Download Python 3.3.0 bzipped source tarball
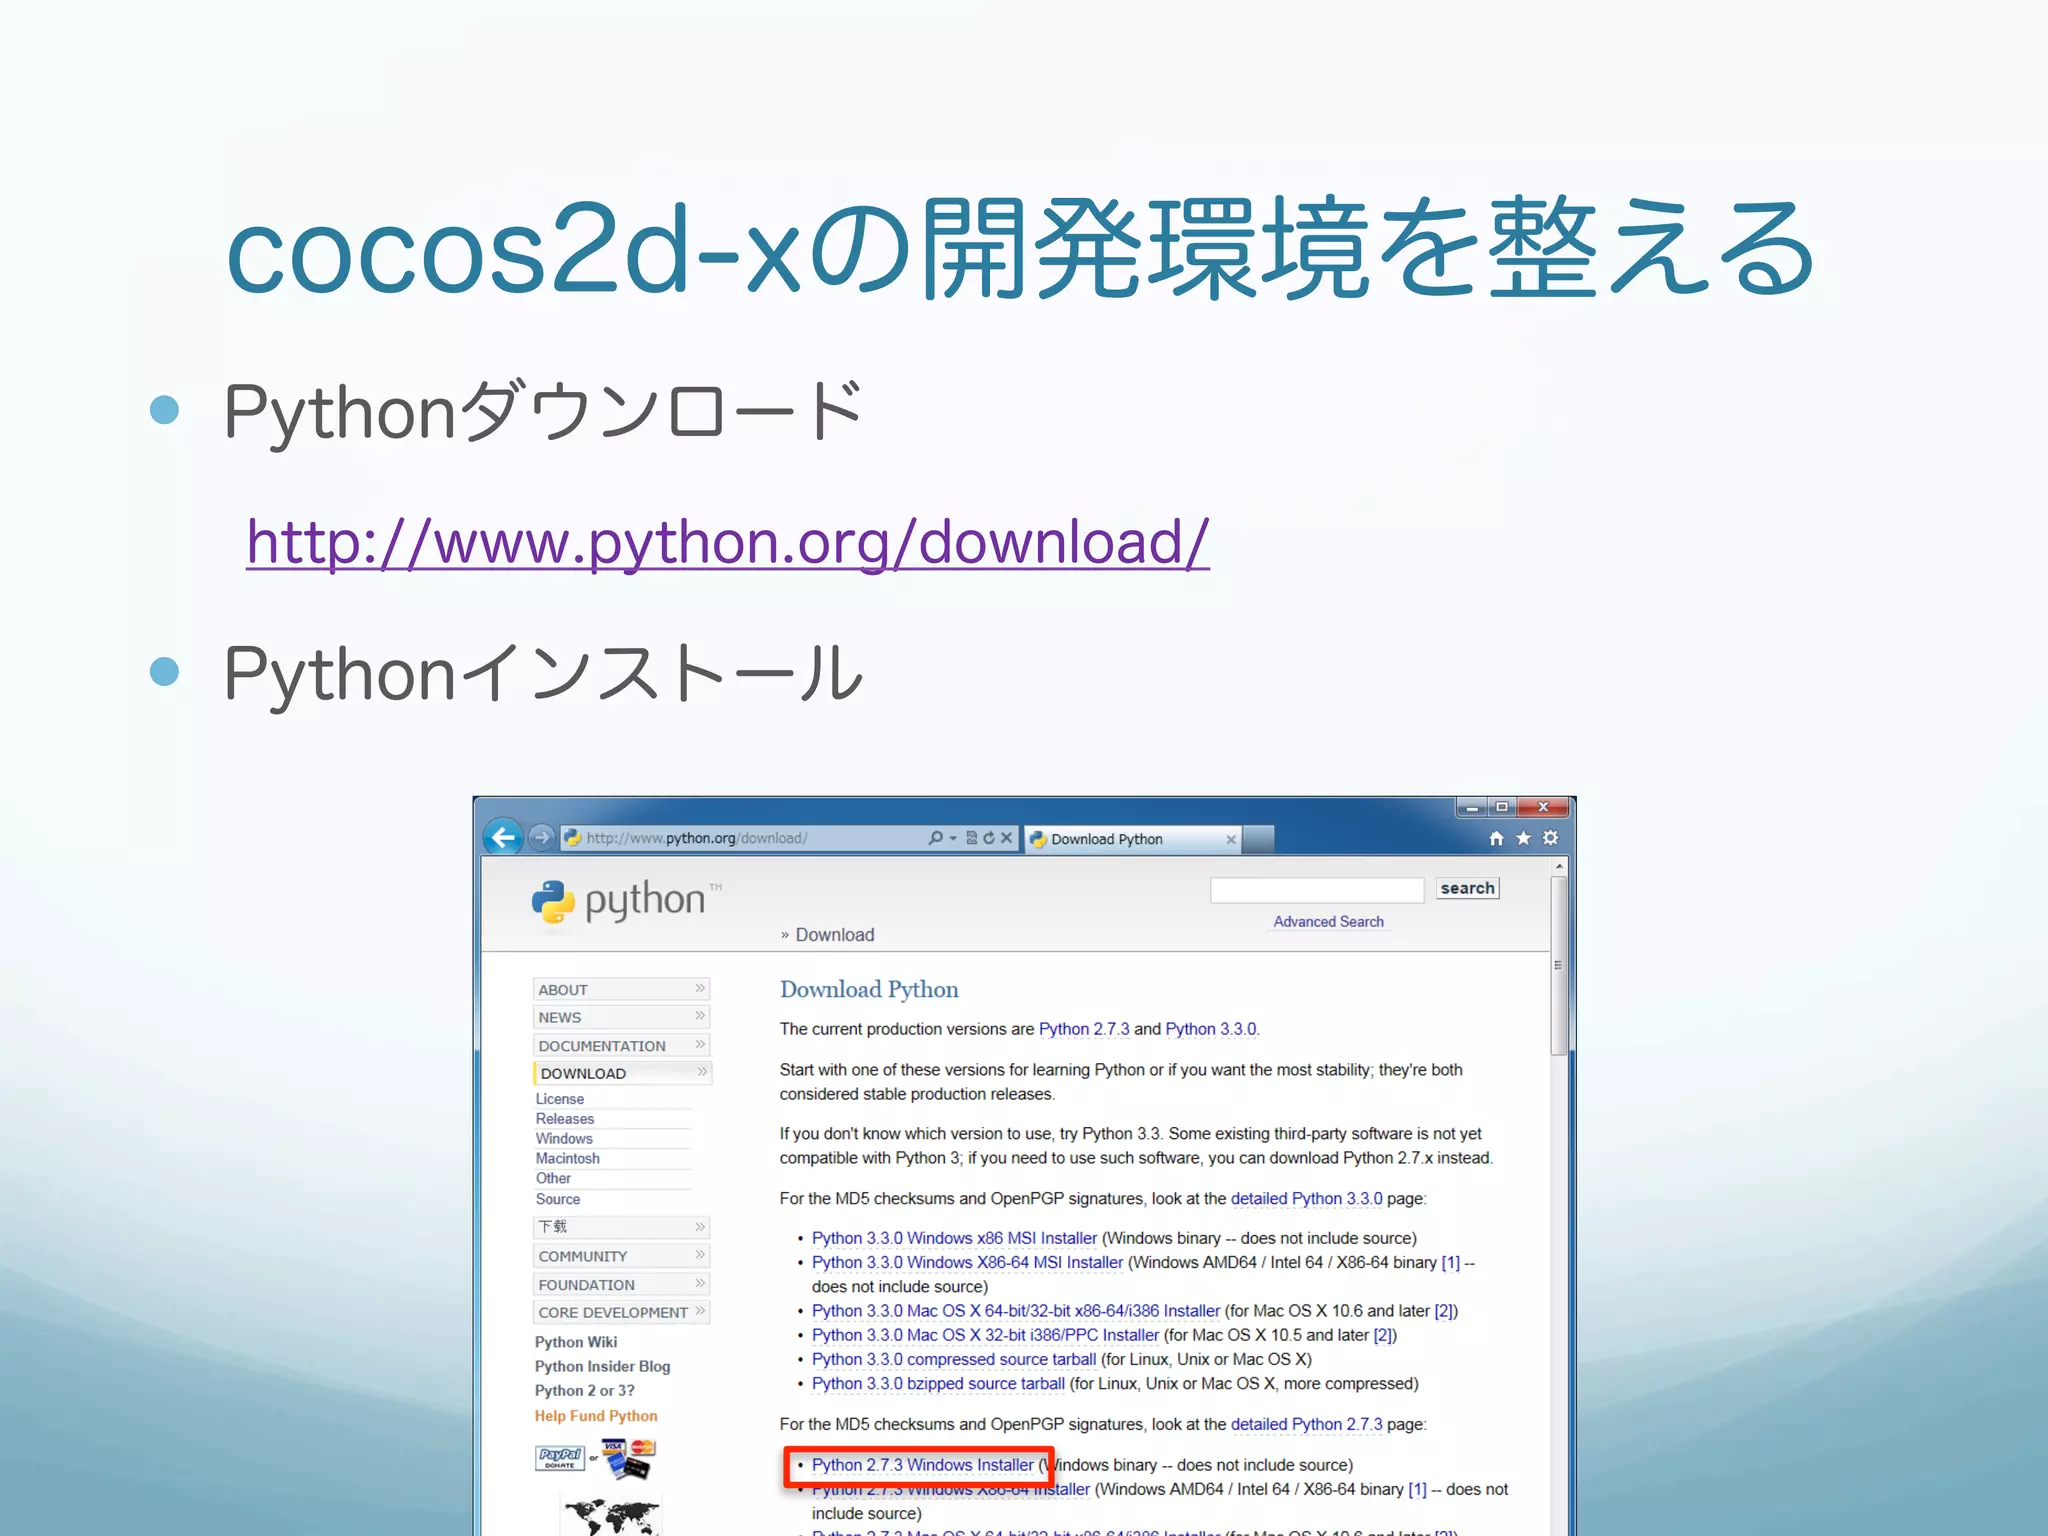The width and height of the screenshot is (2048, 1536). coord(938,1384)
